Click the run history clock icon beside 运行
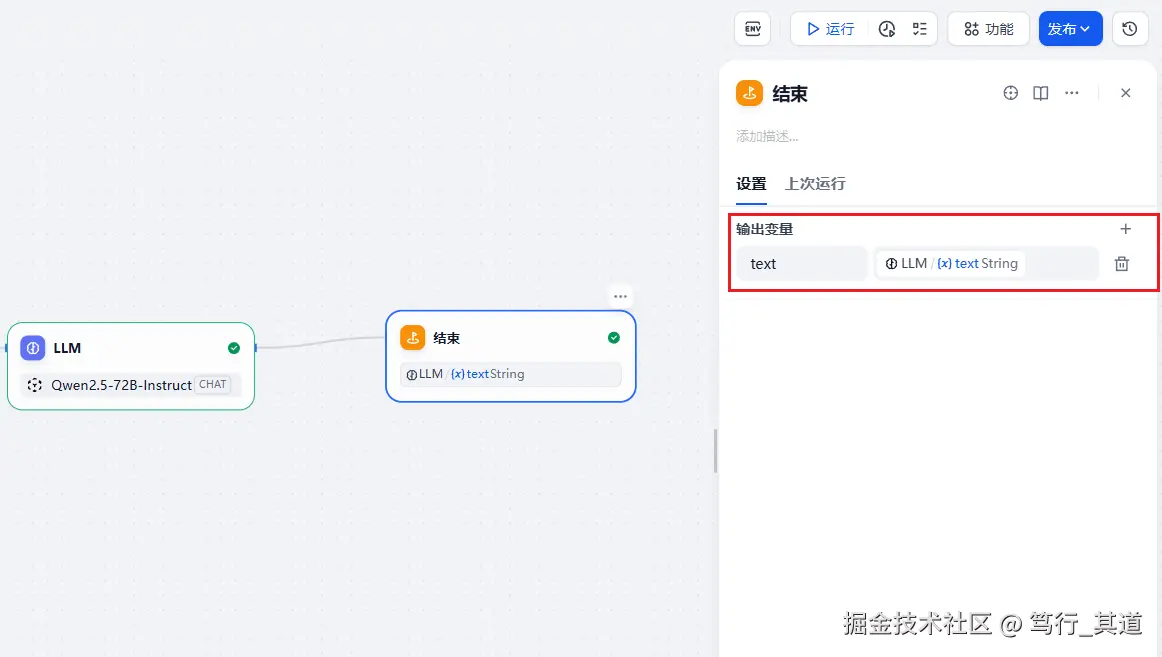 point(888,28)
